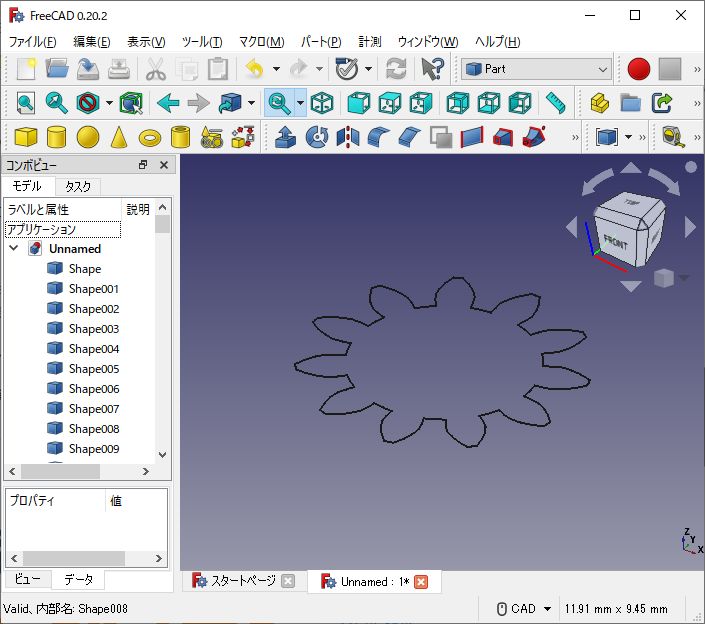Close the コンボビュー panel
Viewport: 705px width, 624px height.
(164, 165)
